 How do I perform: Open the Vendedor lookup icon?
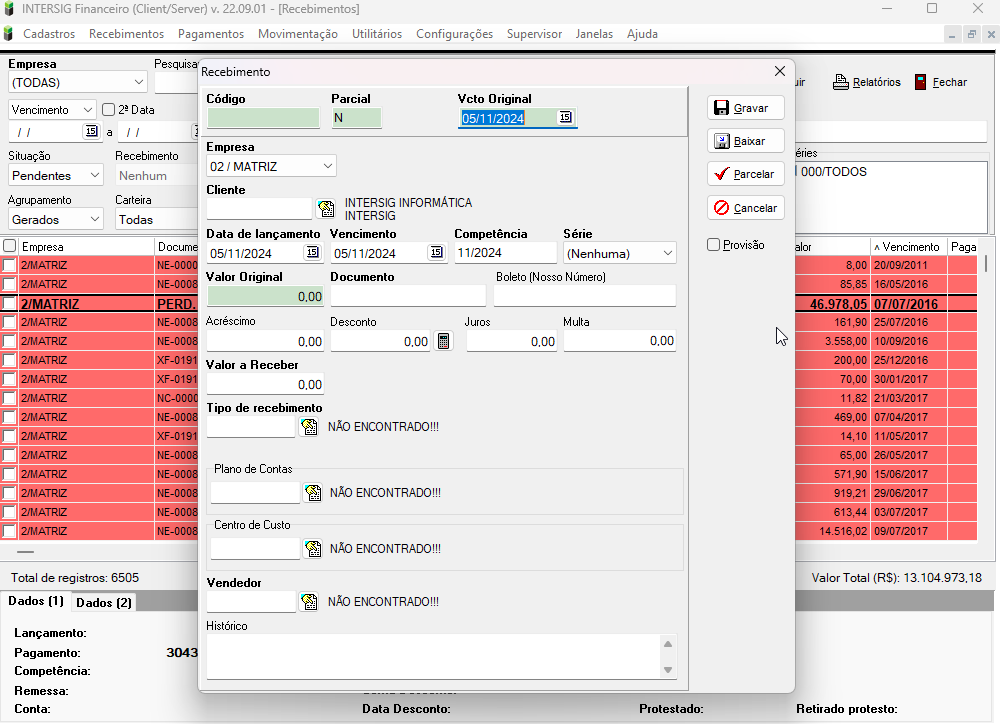309,602
